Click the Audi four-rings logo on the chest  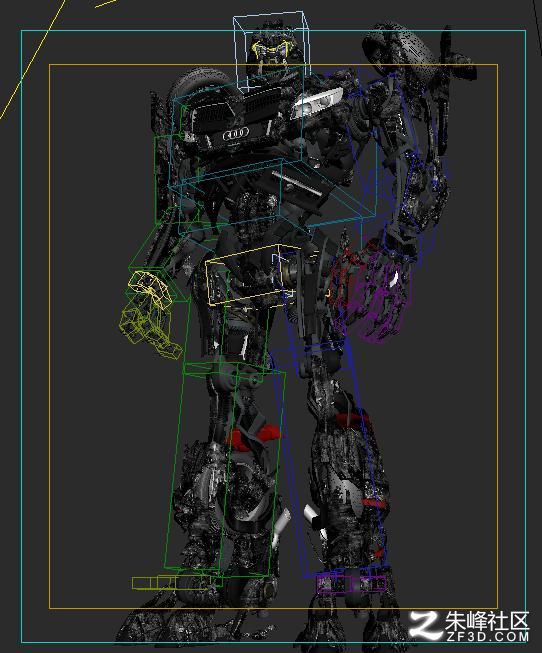[236, 134]
